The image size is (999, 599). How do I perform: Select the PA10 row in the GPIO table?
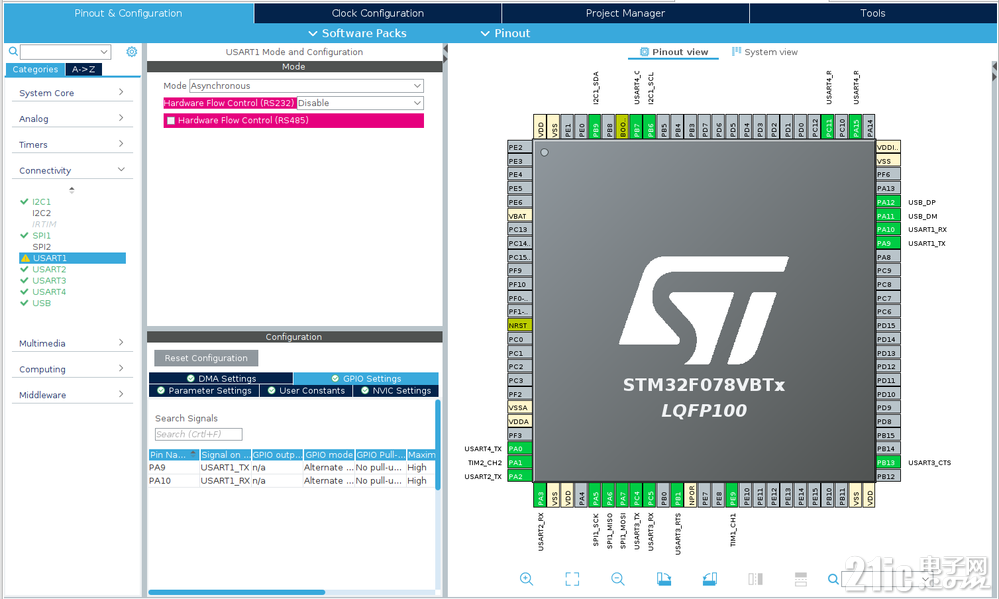click(x=292, y=480)
